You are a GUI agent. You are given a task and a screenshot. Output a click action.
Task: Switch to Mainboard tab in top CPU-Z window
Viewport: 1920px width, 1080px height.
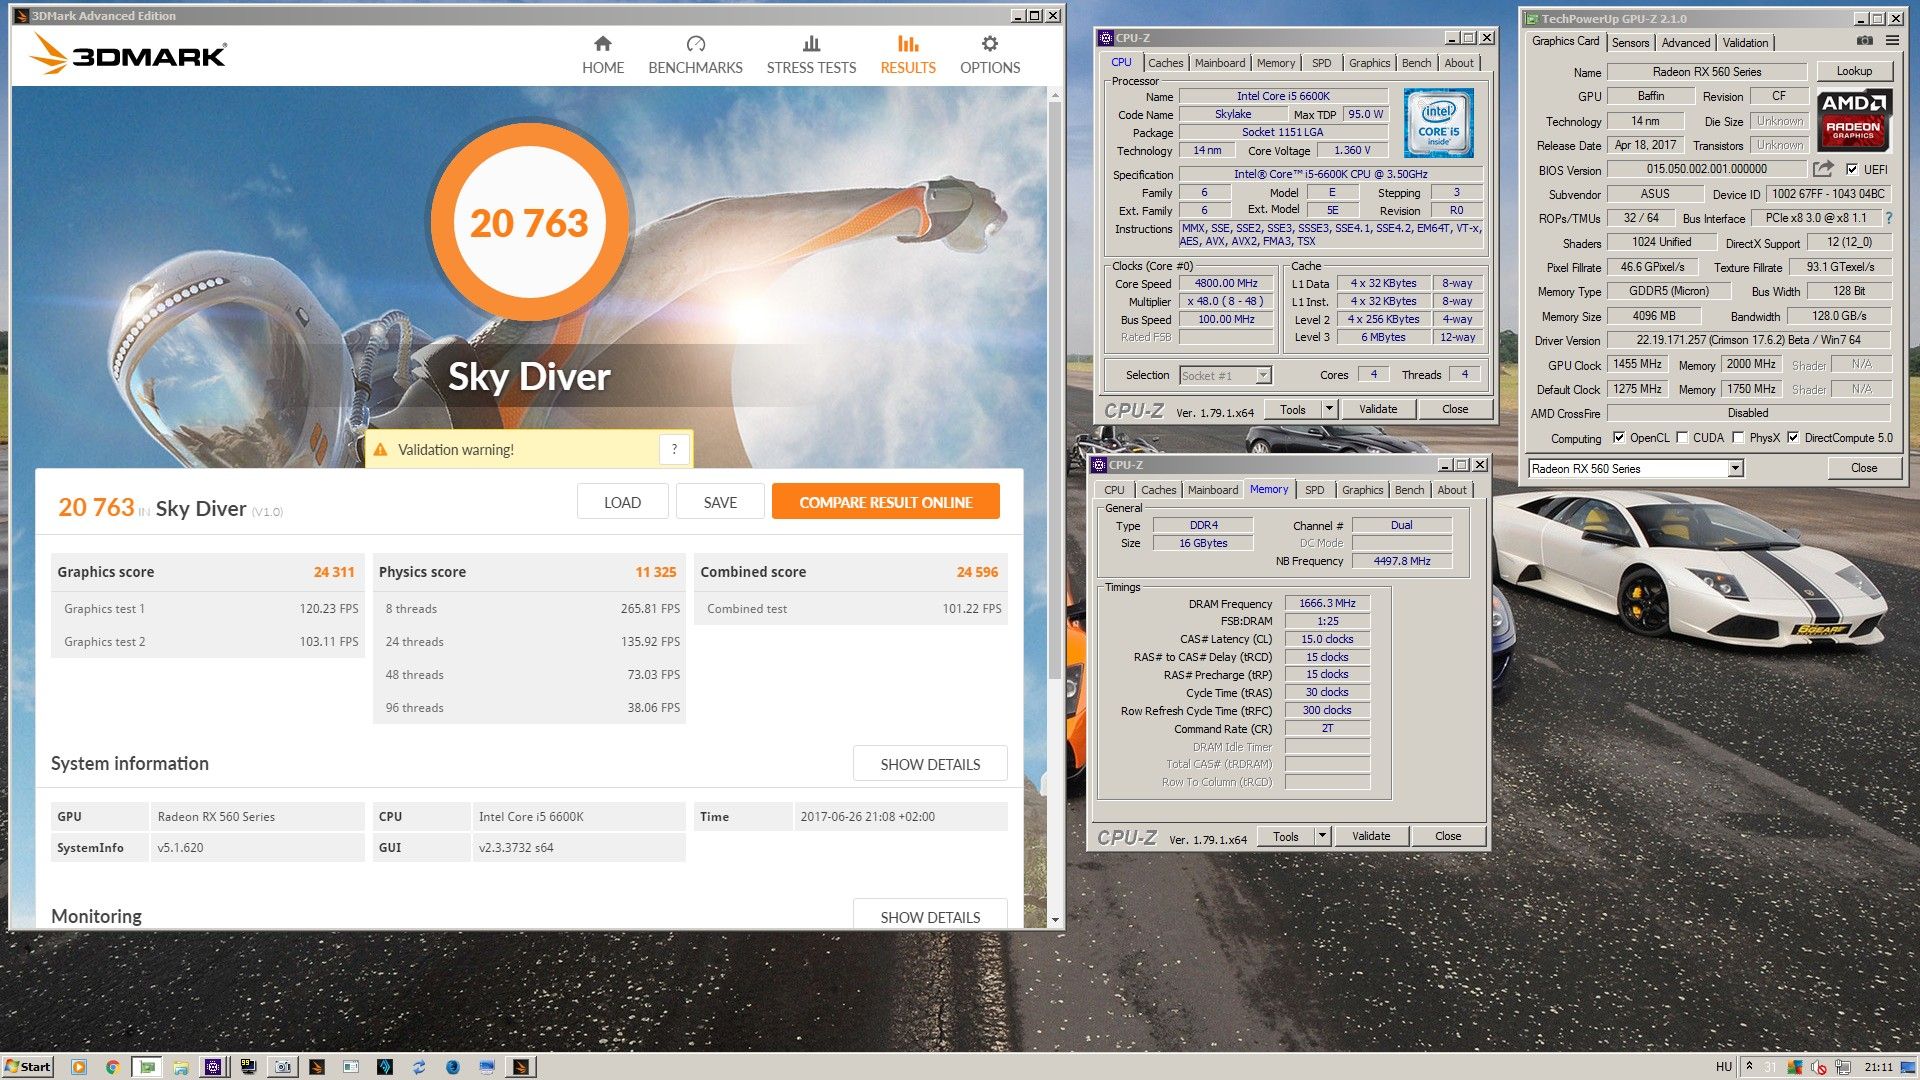(x=1220, y=63)
